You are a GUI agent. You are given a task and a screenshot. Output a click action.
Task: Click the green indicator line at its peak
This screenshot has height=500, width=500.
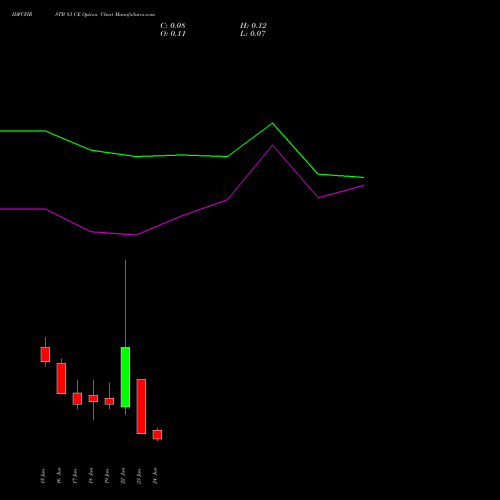(272, 123)
